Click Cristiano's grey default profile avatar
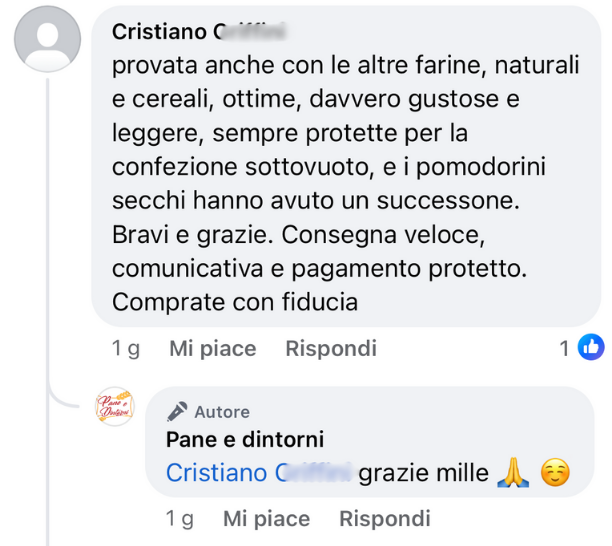 pyautogui.click(x=48, y=39)
